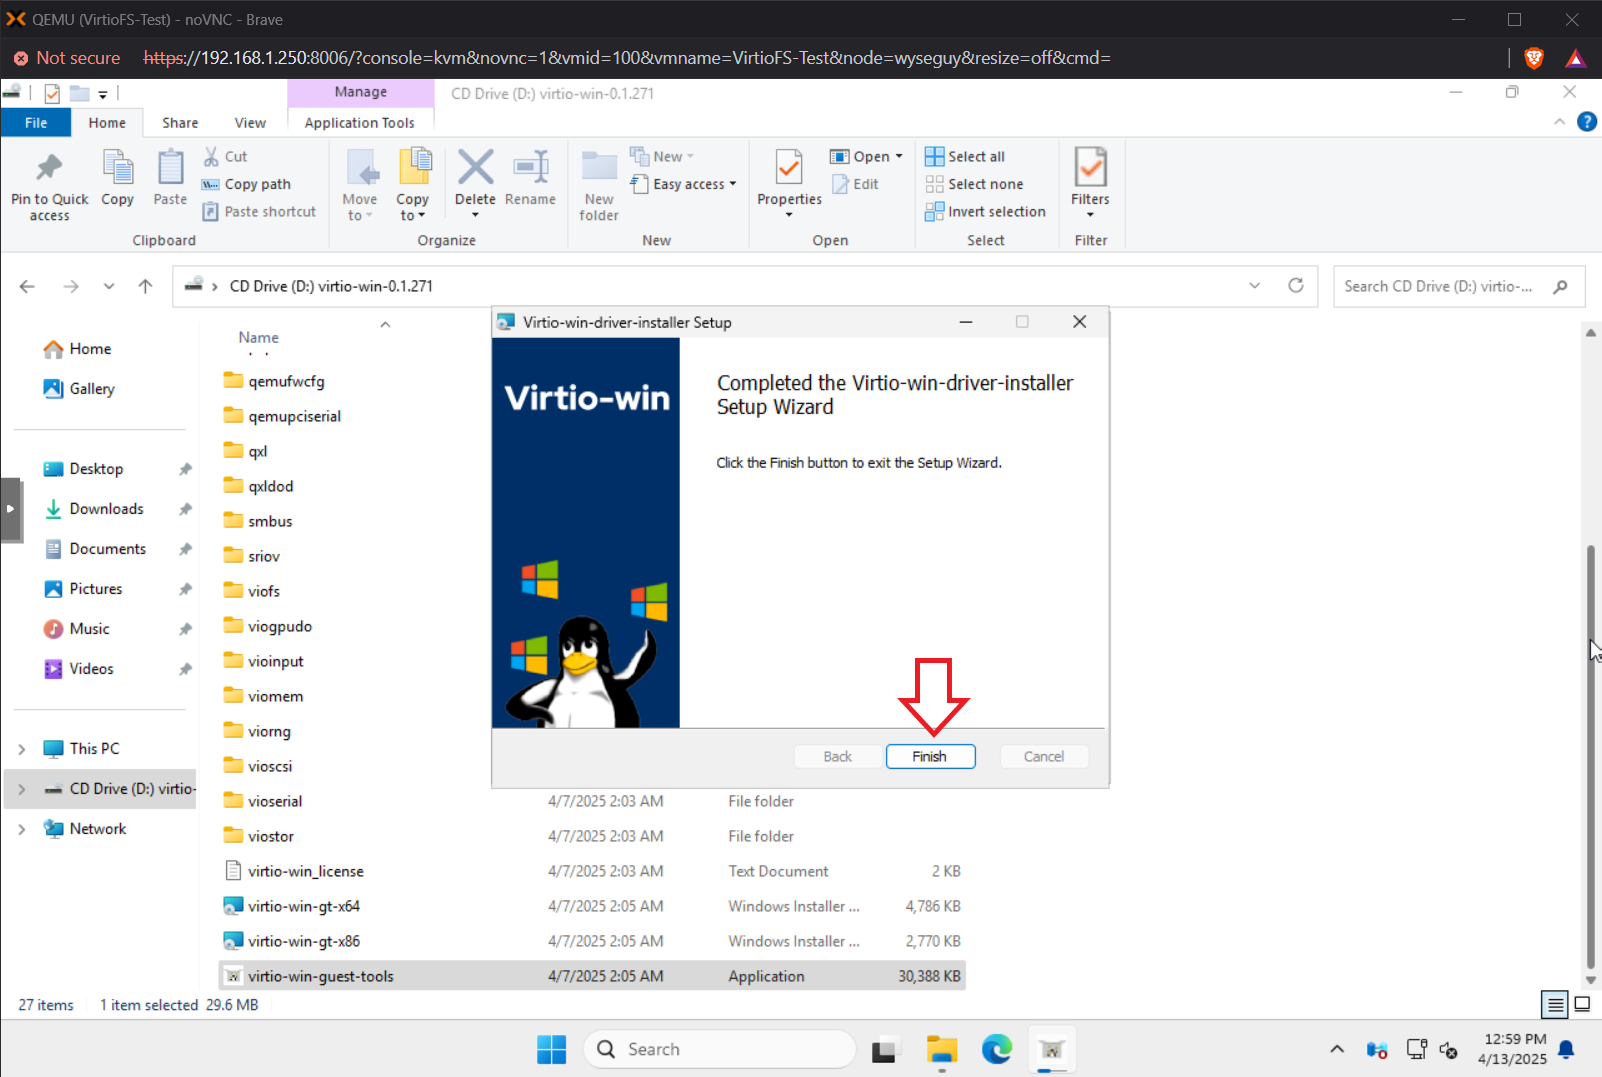Expand This PC tree node
Screen dimensions: 1602x1077
pyautogui.click(x=22, y=749)
